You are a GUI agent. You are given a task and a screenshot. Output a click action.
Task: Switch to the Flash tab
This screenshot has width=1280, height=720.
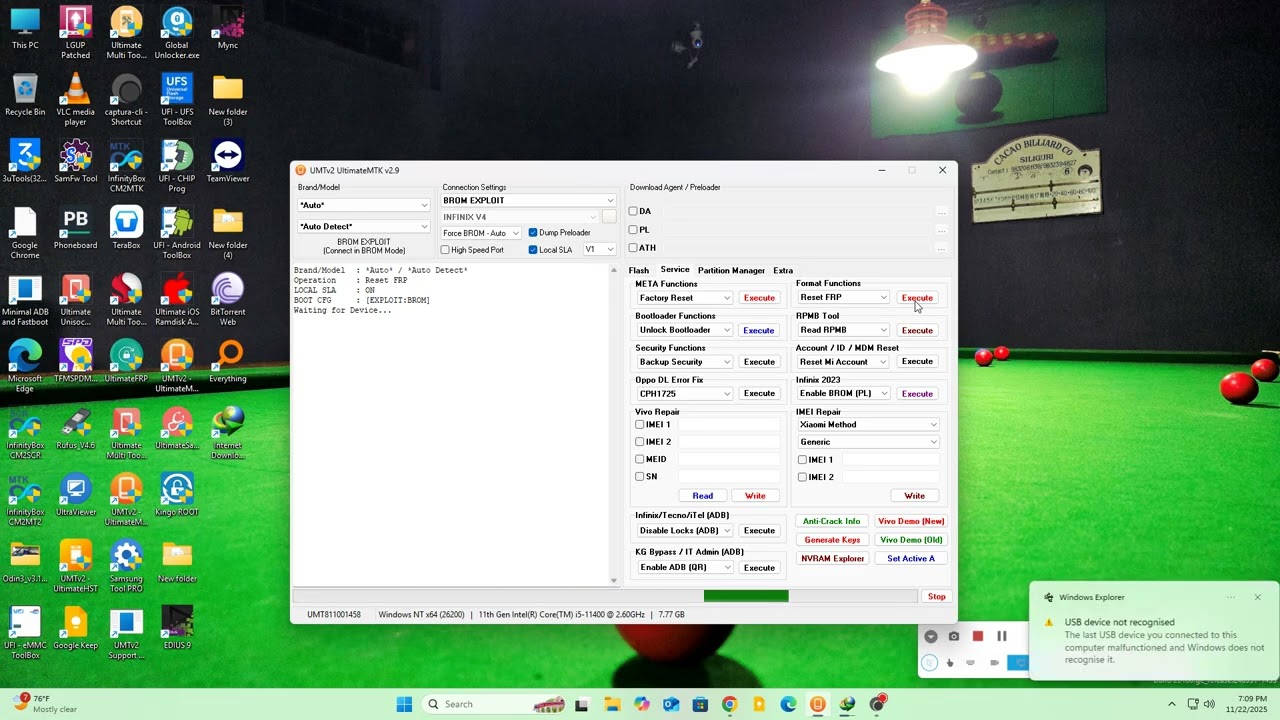point(638,270)
